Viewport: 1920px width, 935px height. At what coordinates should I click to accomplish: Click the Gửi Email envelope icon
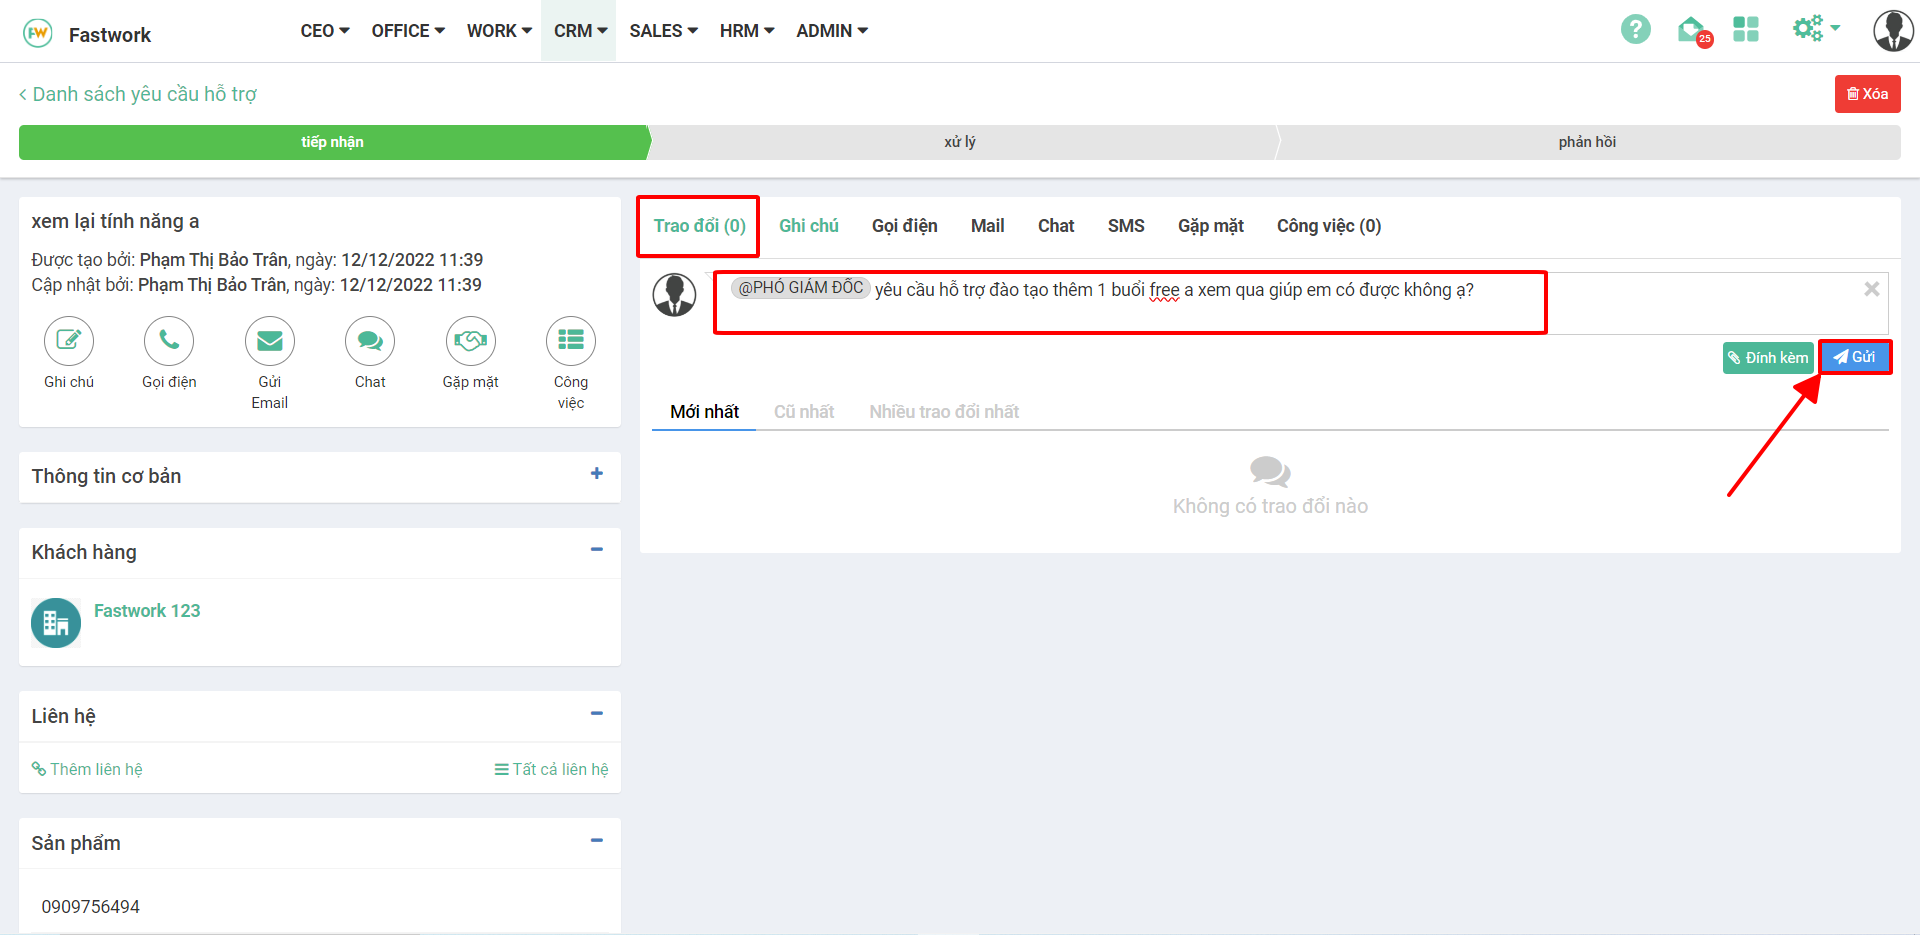269,341
